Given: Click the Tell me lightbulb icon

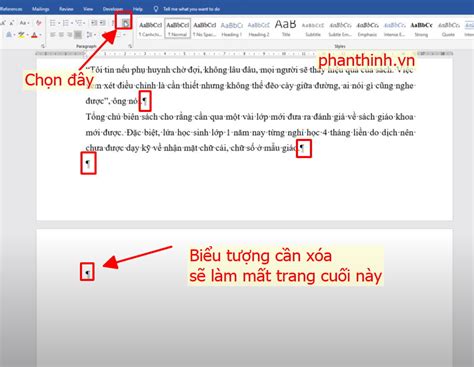Looking at the screenshot, I should (156, 9).
